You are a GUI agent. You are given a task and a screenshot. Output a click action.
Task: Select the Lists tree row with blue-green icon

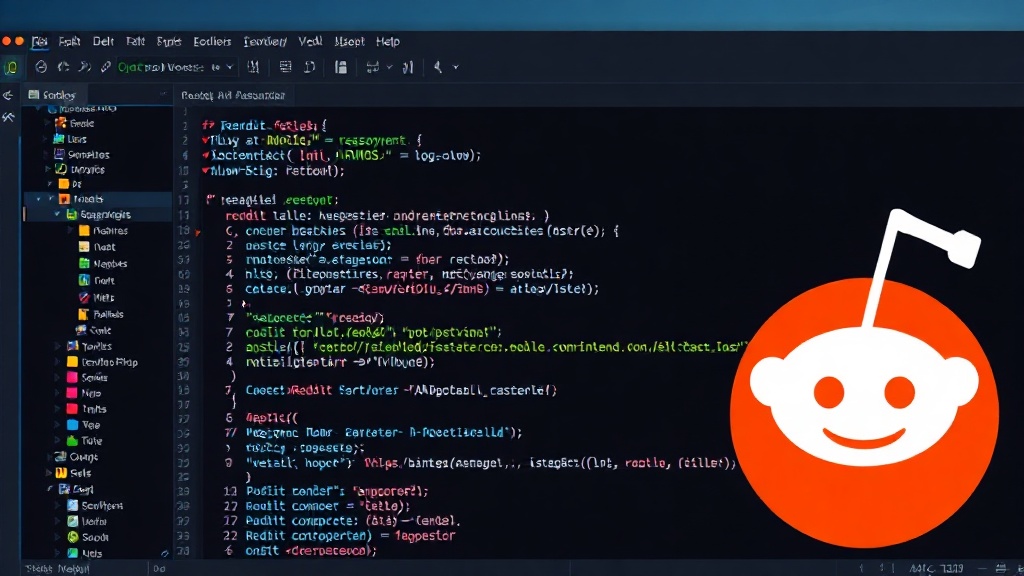(69, 139)
